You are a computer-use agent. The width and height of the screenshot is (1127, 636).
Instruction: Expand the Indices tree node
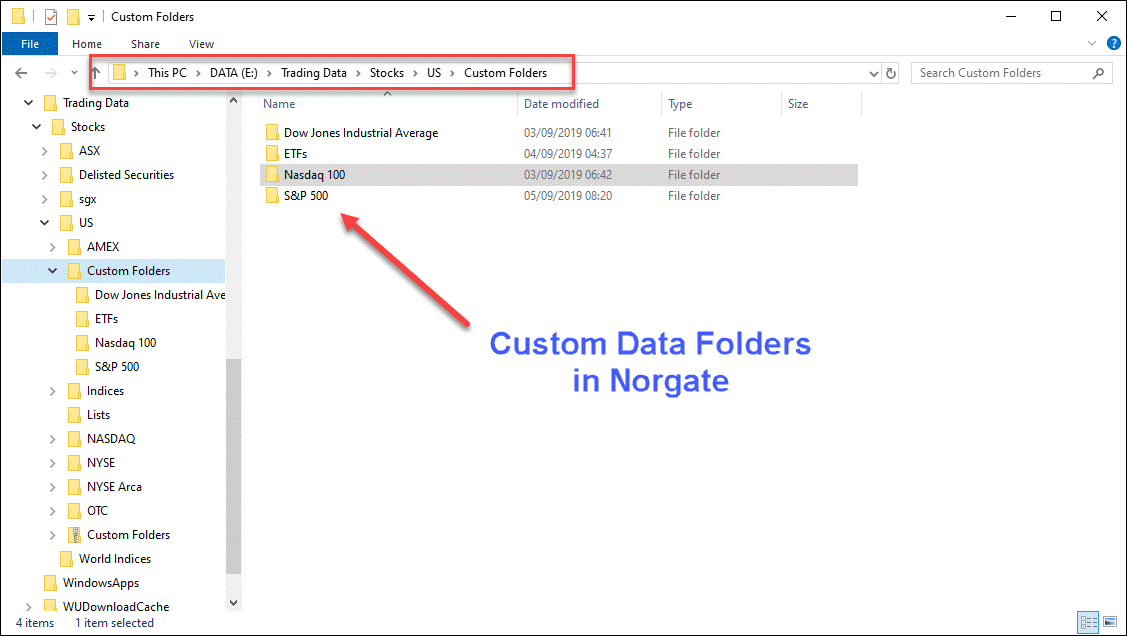[x=52, y=391]
